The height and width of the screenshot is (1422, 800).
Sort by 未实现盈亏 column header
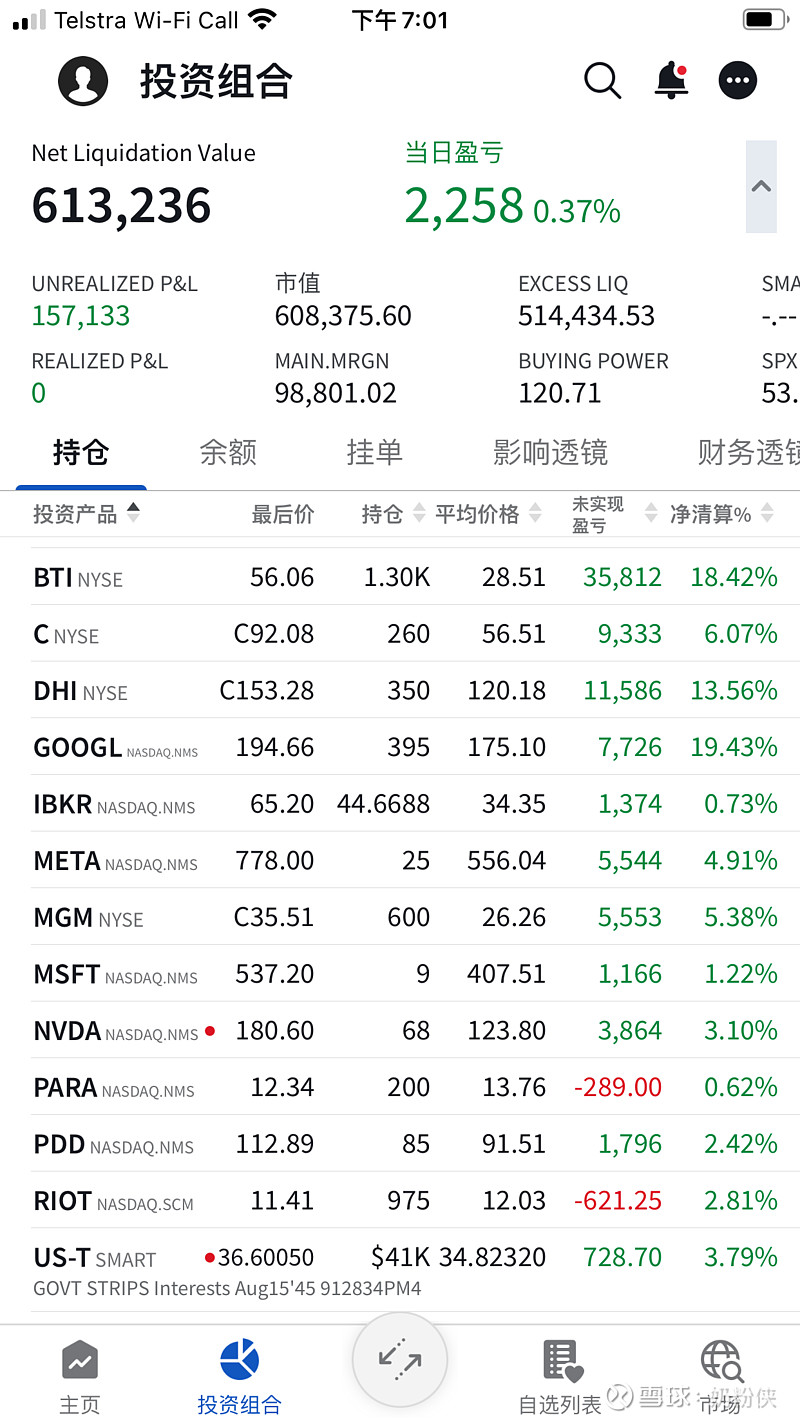coord(614,514)
